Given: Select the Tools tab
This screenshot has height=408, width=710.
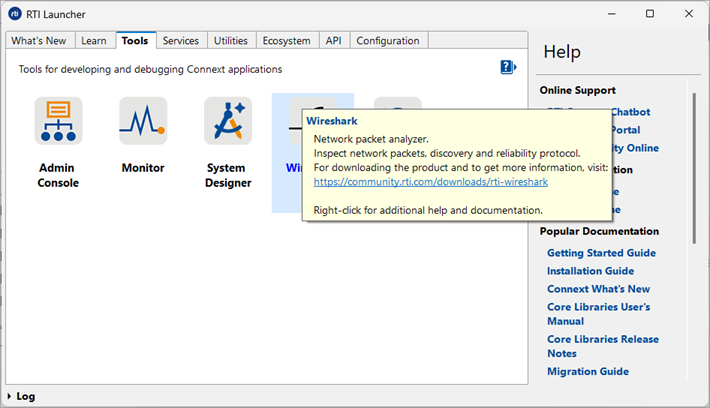Looking at the screenshot, I should [135, 40].
